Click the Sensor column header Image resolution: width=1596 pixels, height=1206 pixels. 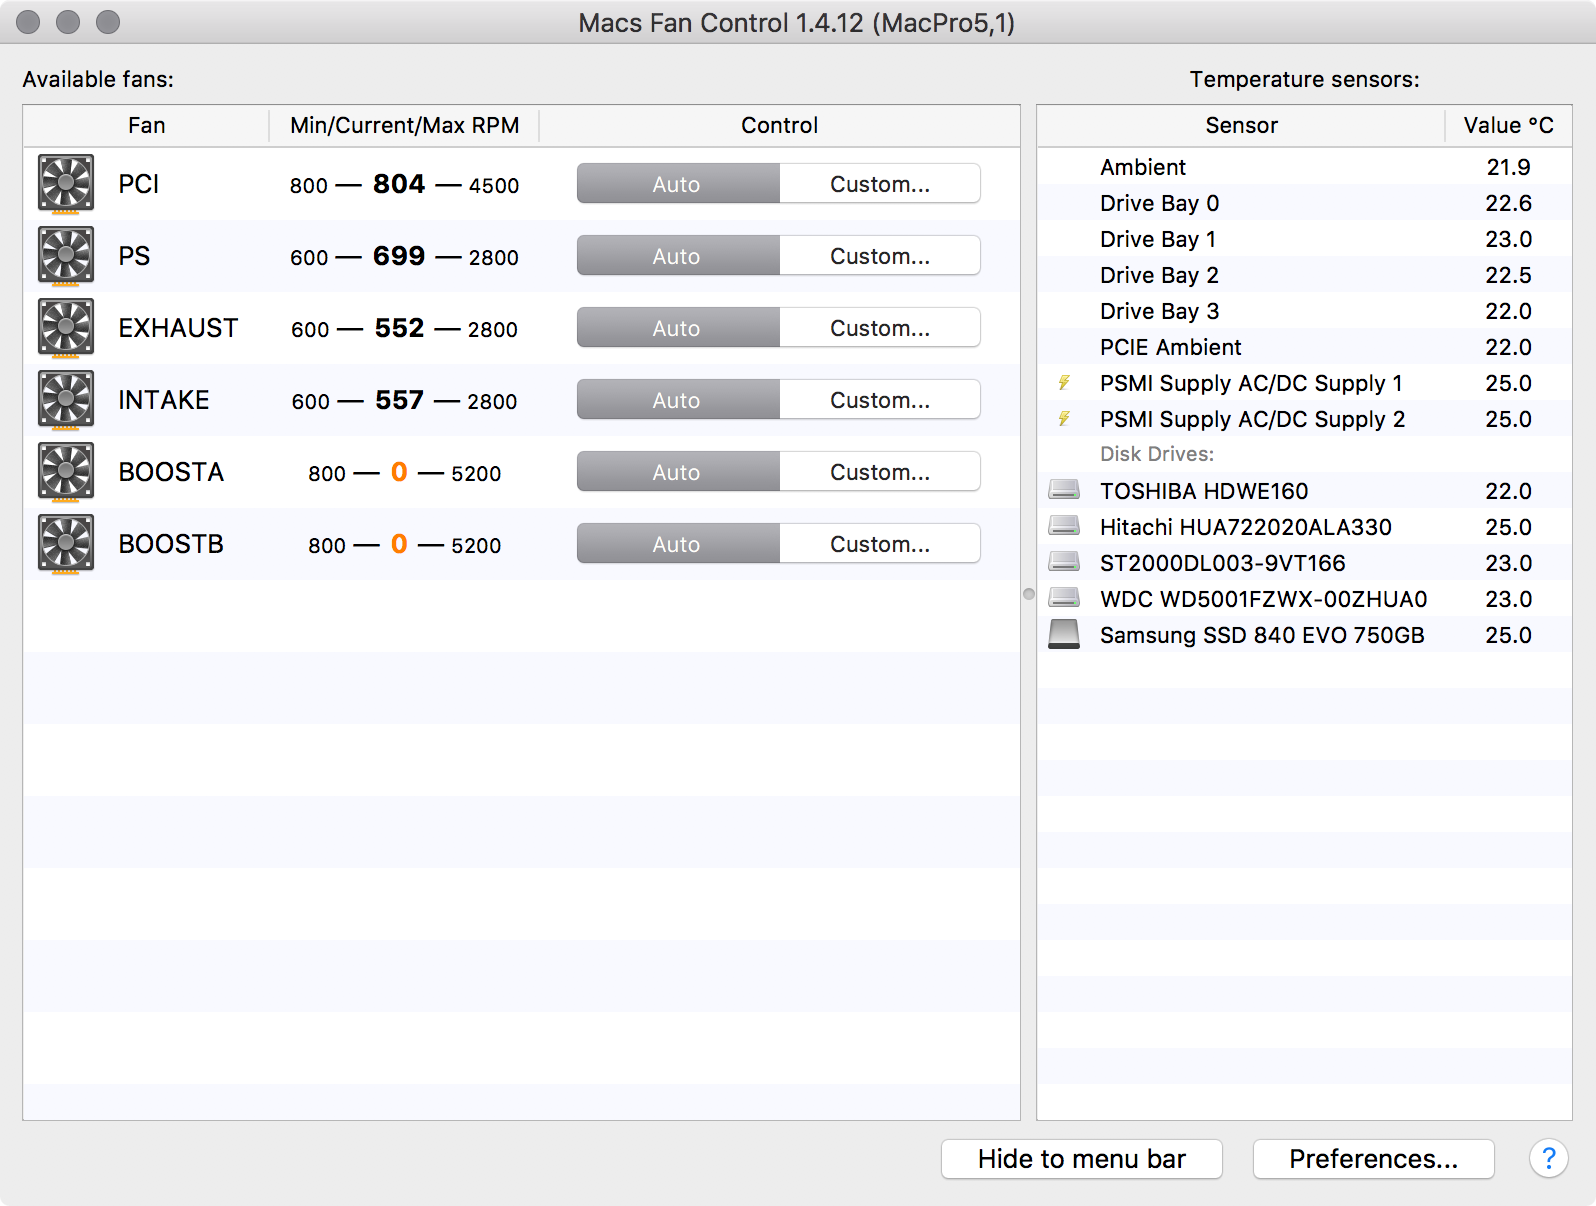(x=1241, y=126)
